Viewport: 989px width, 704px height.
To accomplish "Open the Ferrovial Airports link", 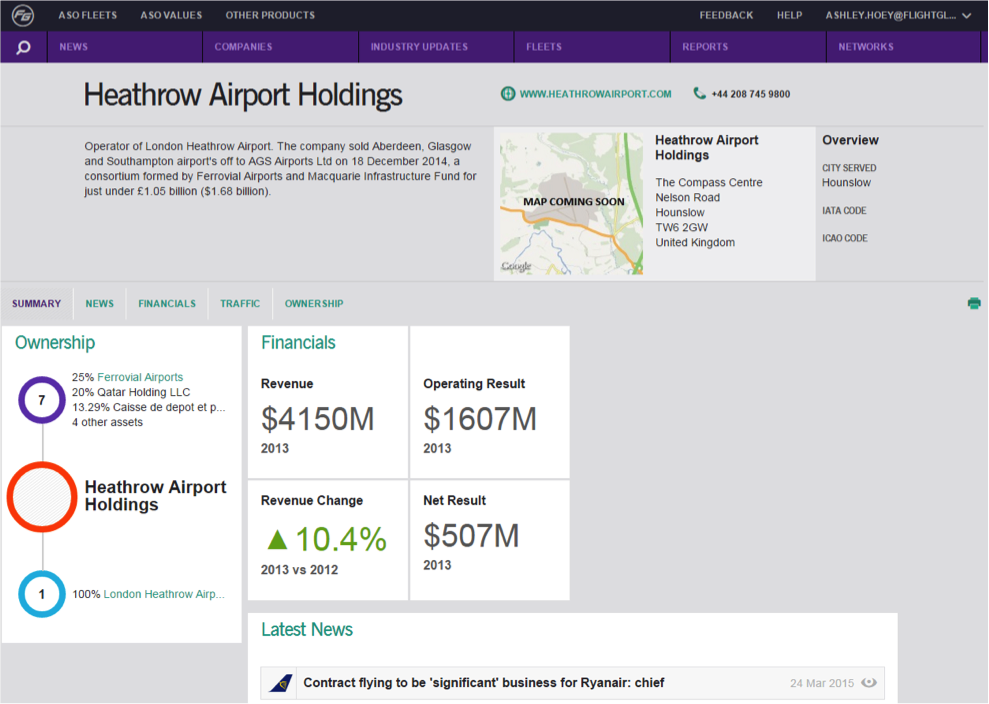I will pyautogui.click(x=140, y=378).
